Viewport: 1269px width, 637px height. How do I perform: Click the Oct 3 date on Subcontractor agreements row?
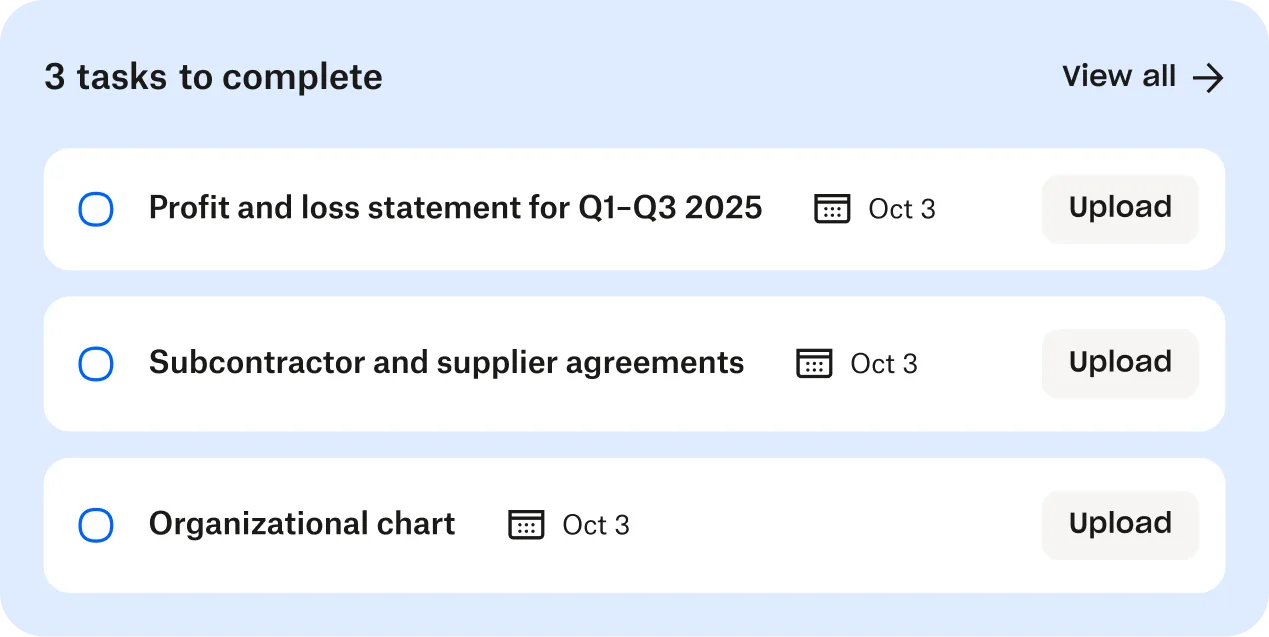pyautogui.click(x=884, y=363)
